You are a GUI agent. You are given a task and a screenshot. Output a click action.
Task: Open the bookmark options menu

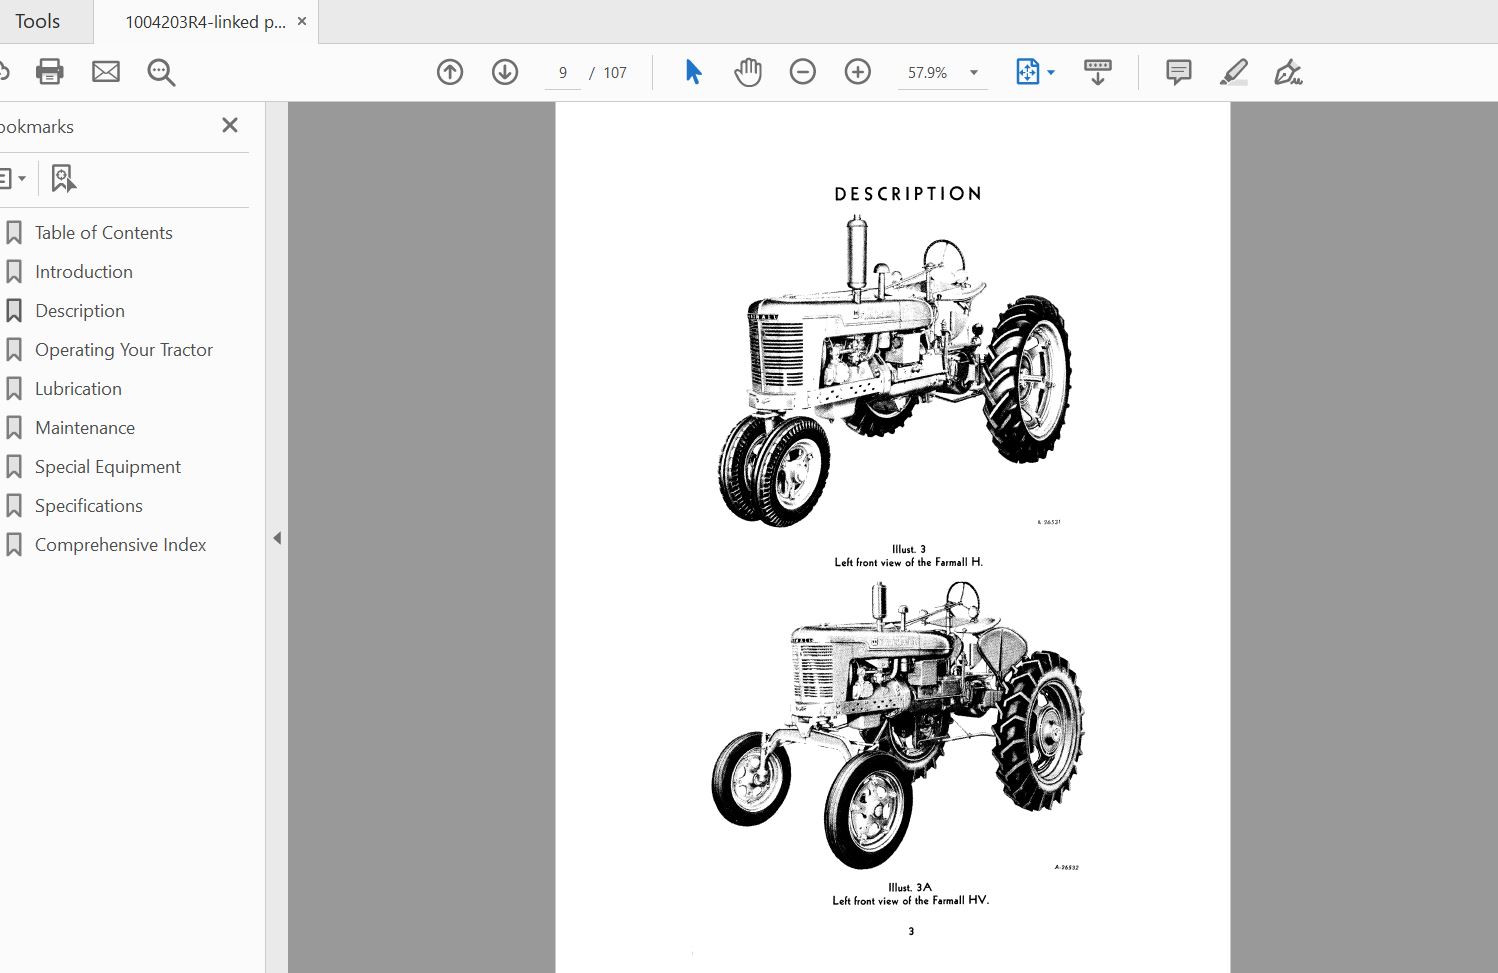click(14, 177)
